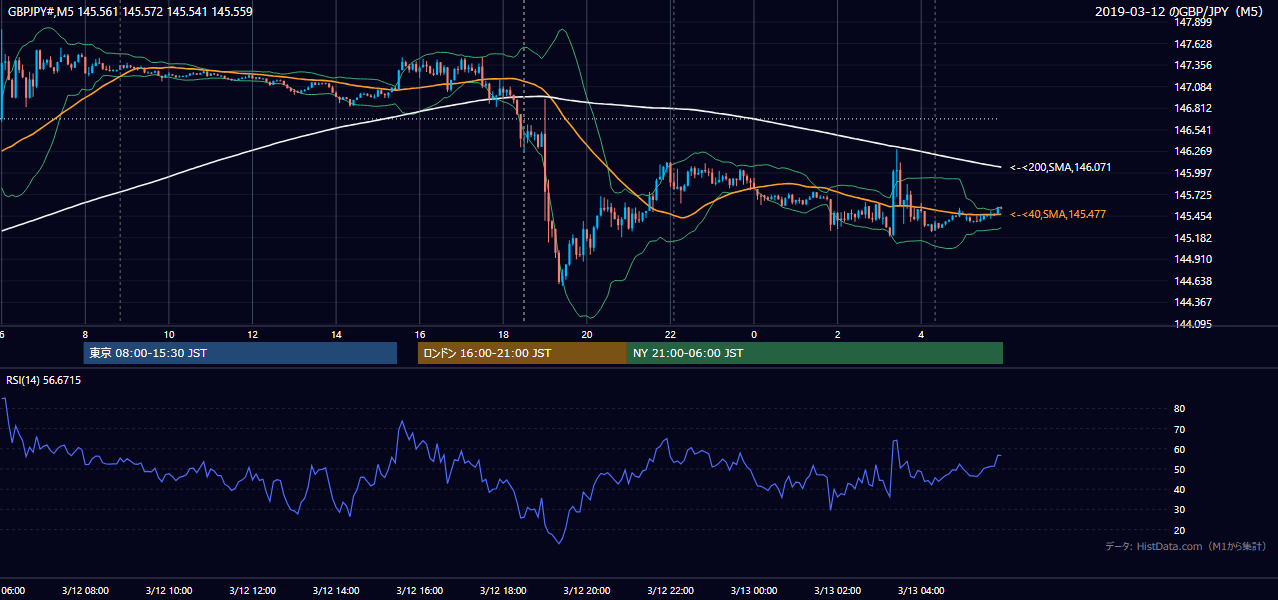This screenshot has height=600, width=1278.
Task: Click the RSI(14) 56.6715 indicator label
Action: (44, 381)
